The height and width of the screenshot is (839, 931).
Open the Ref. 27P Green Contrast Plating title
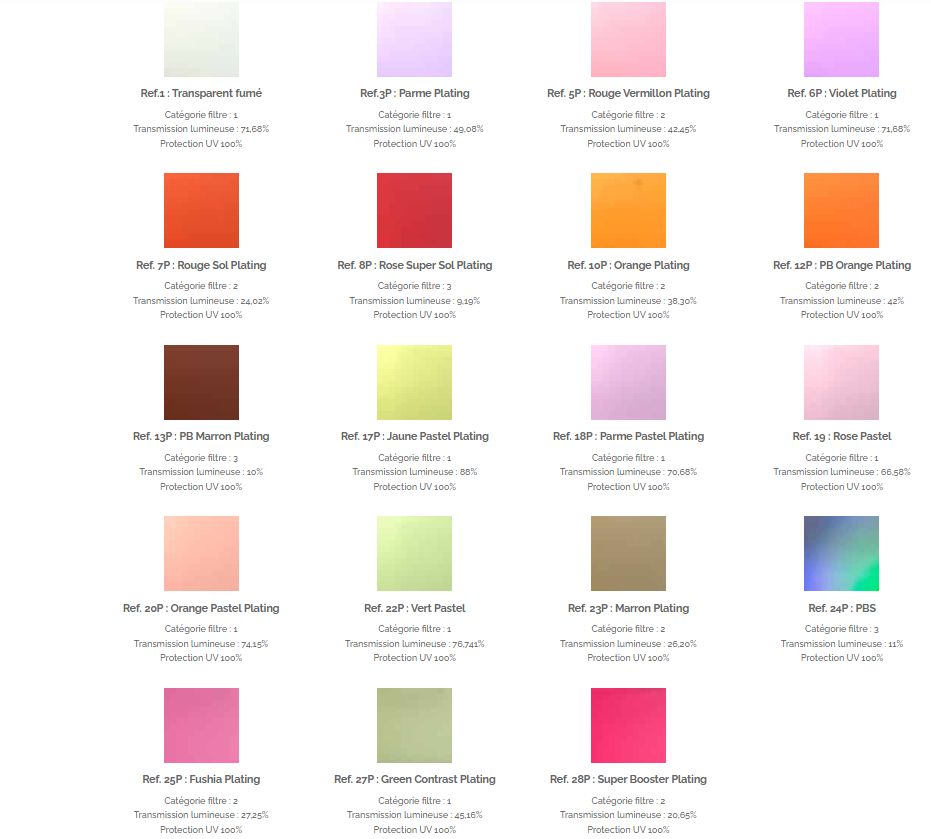click(x=414, y=779)
